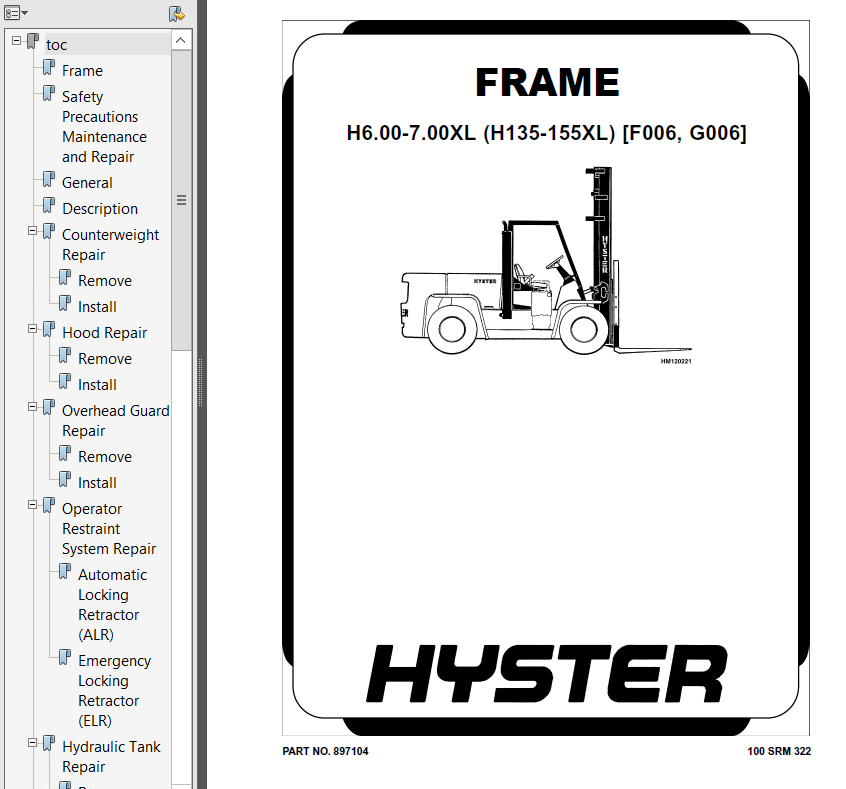Click the find current bookmark icon
This screenshot has width=846, height=789.
tap(176, 13)
